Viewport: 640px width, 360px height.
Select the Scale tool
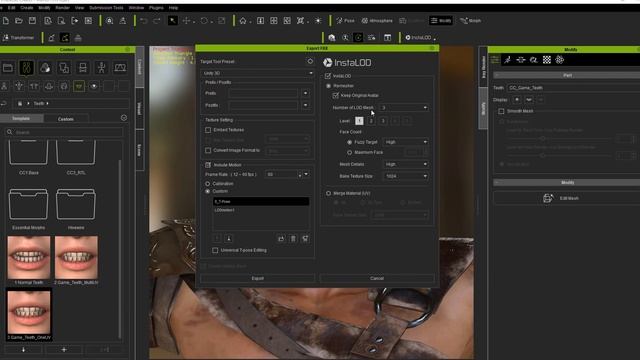222,20
